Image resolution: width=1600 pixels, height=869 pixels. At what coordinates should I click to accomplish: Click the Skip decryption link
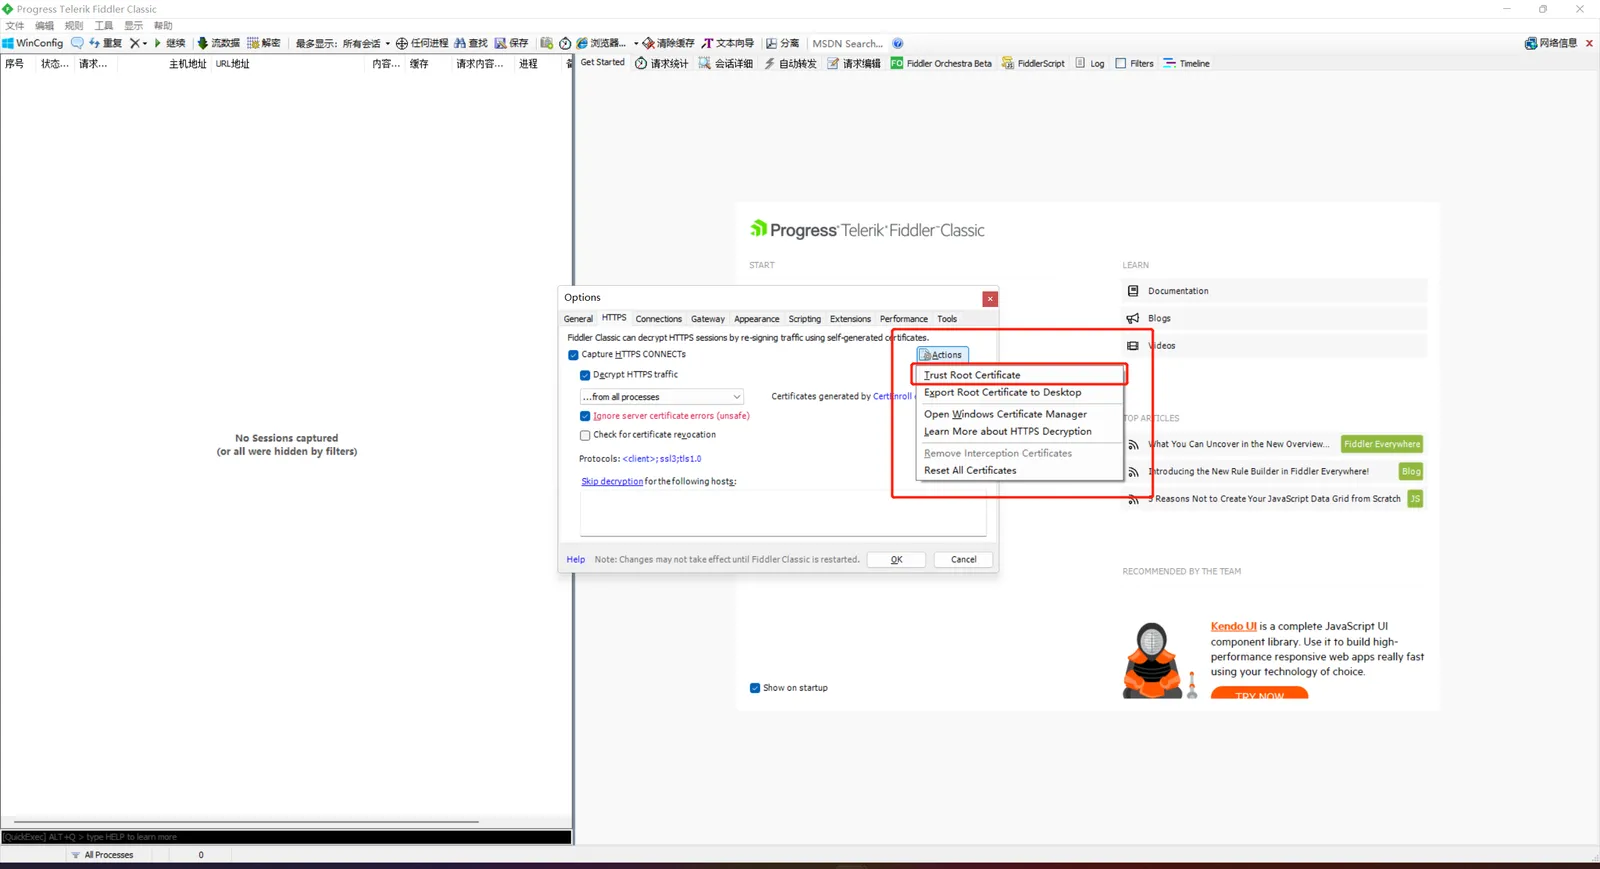tap(612, 482)
